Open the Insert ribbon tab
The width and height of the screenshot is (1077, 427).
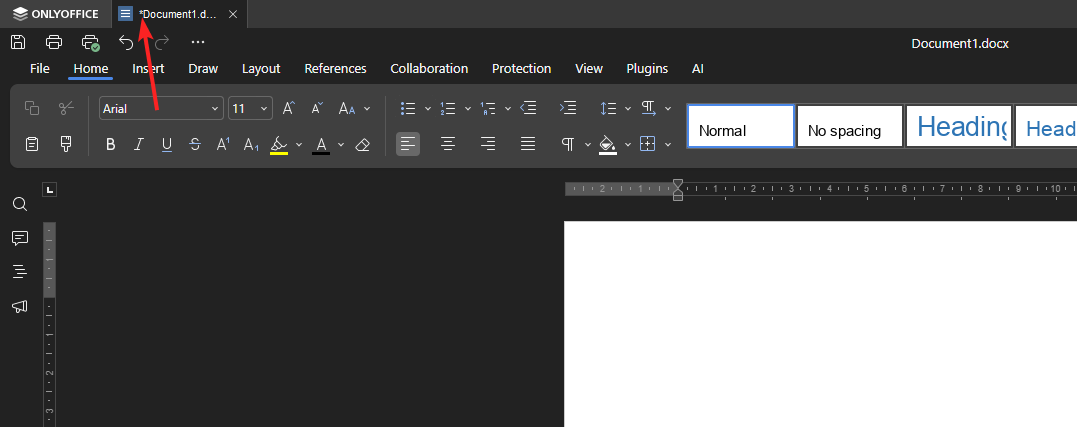tap(148, 69)
